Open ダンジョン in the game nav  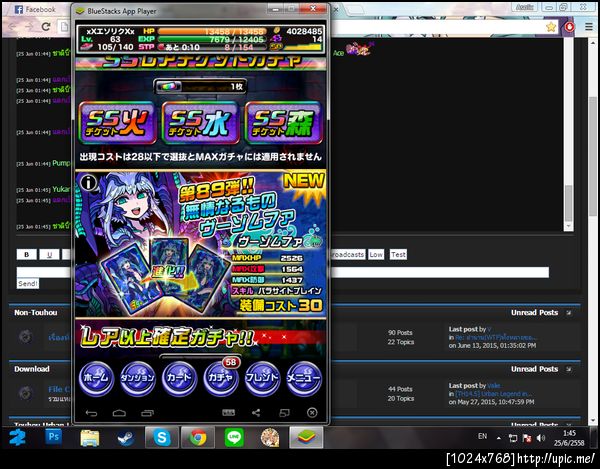point(138,378)
